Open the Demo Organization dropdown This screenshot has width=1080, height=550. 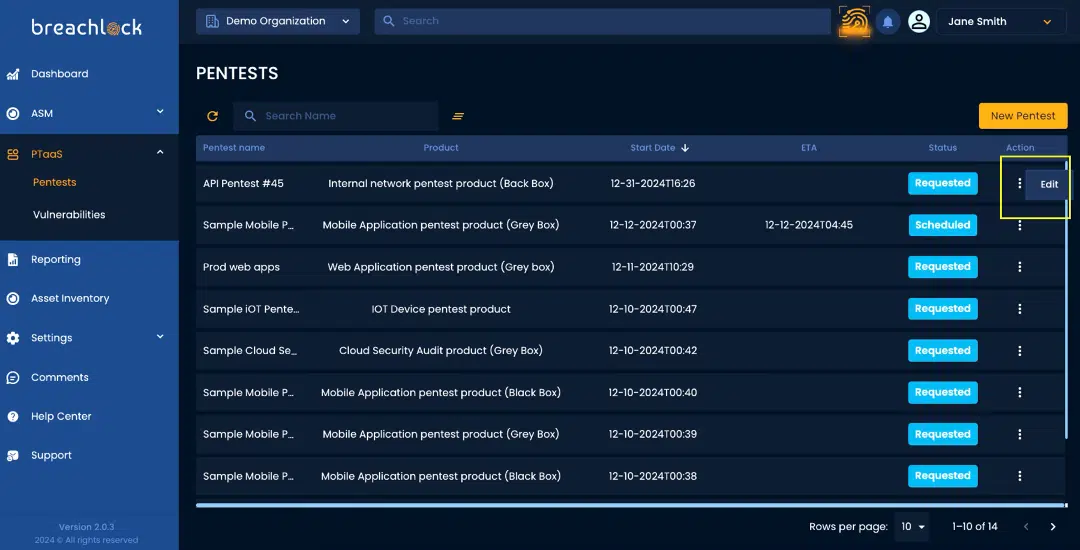tap(278, 21)
